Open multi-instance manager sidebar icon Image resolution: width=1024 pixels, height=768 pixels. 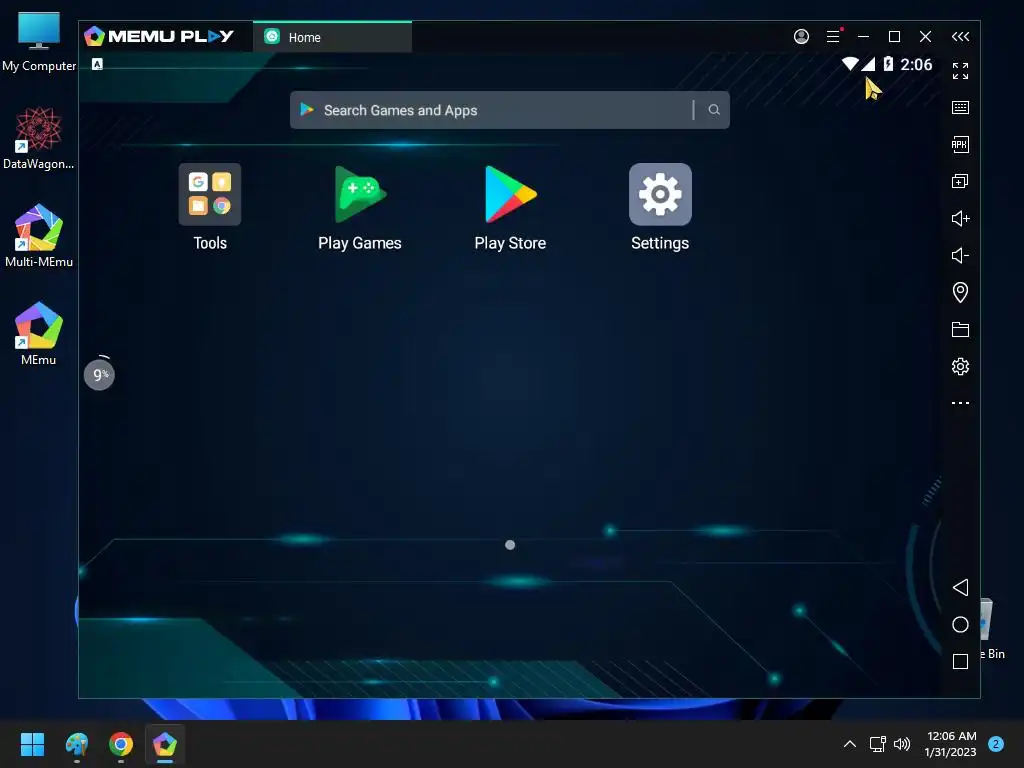[x=960, y=181]
